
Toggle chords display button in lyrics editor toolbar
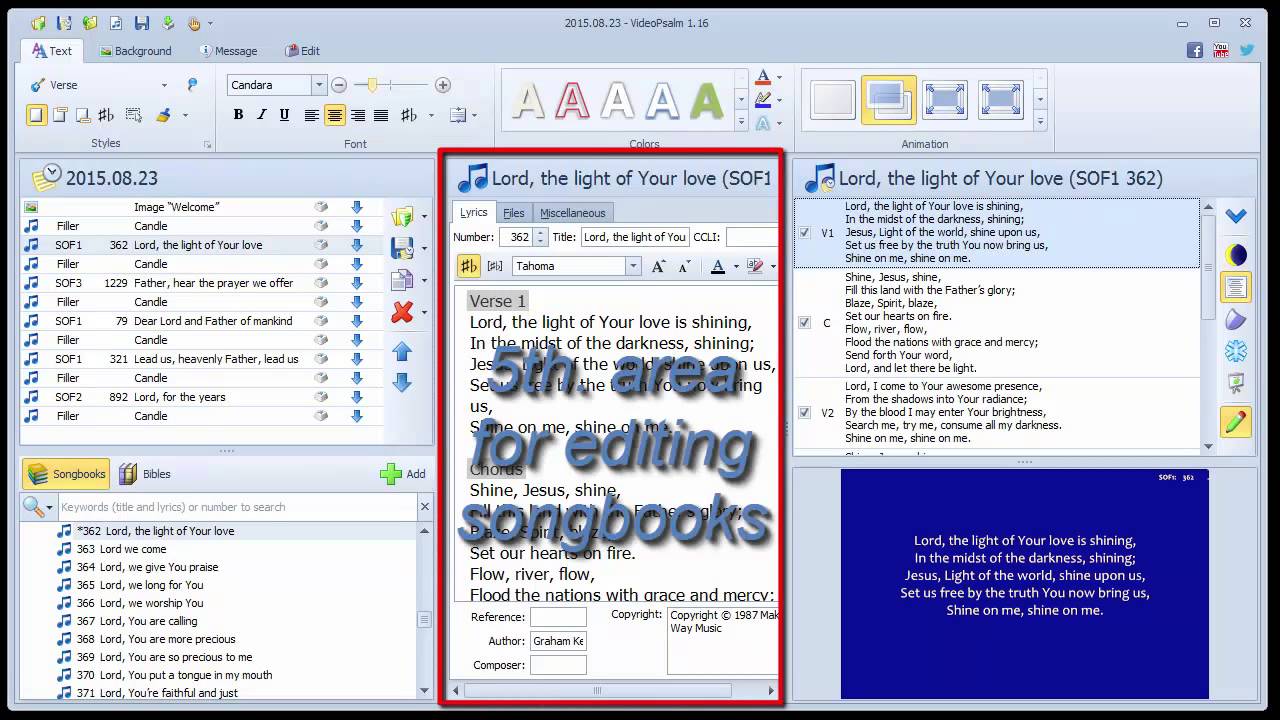(469, 266)
